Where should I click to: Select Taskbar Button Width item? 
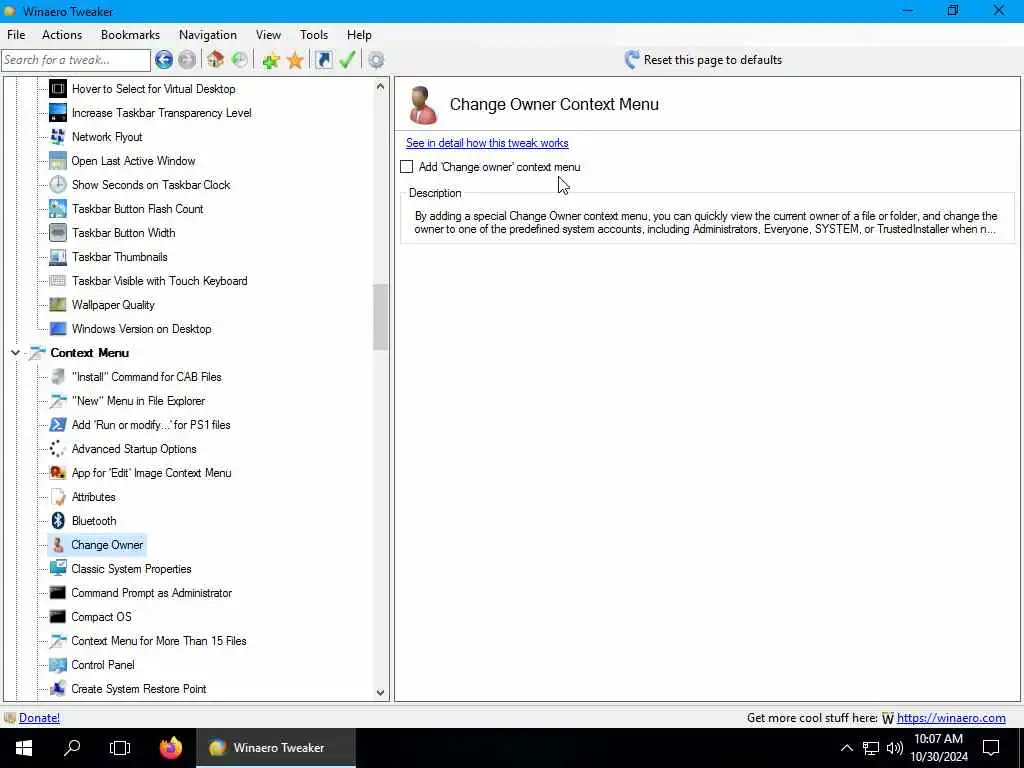click(x=123, y=233)
